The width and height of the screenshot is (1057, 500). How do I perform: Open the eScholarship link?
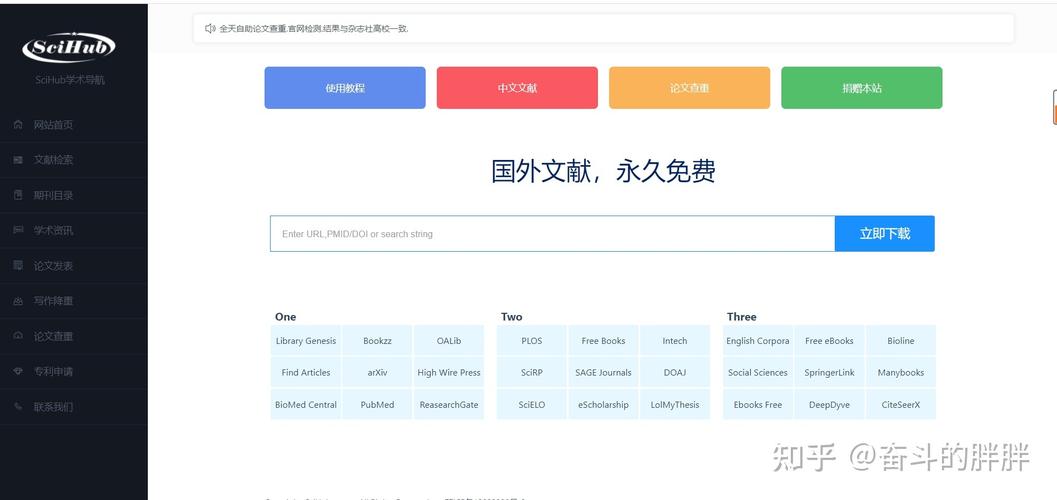(x=603, y=404)
